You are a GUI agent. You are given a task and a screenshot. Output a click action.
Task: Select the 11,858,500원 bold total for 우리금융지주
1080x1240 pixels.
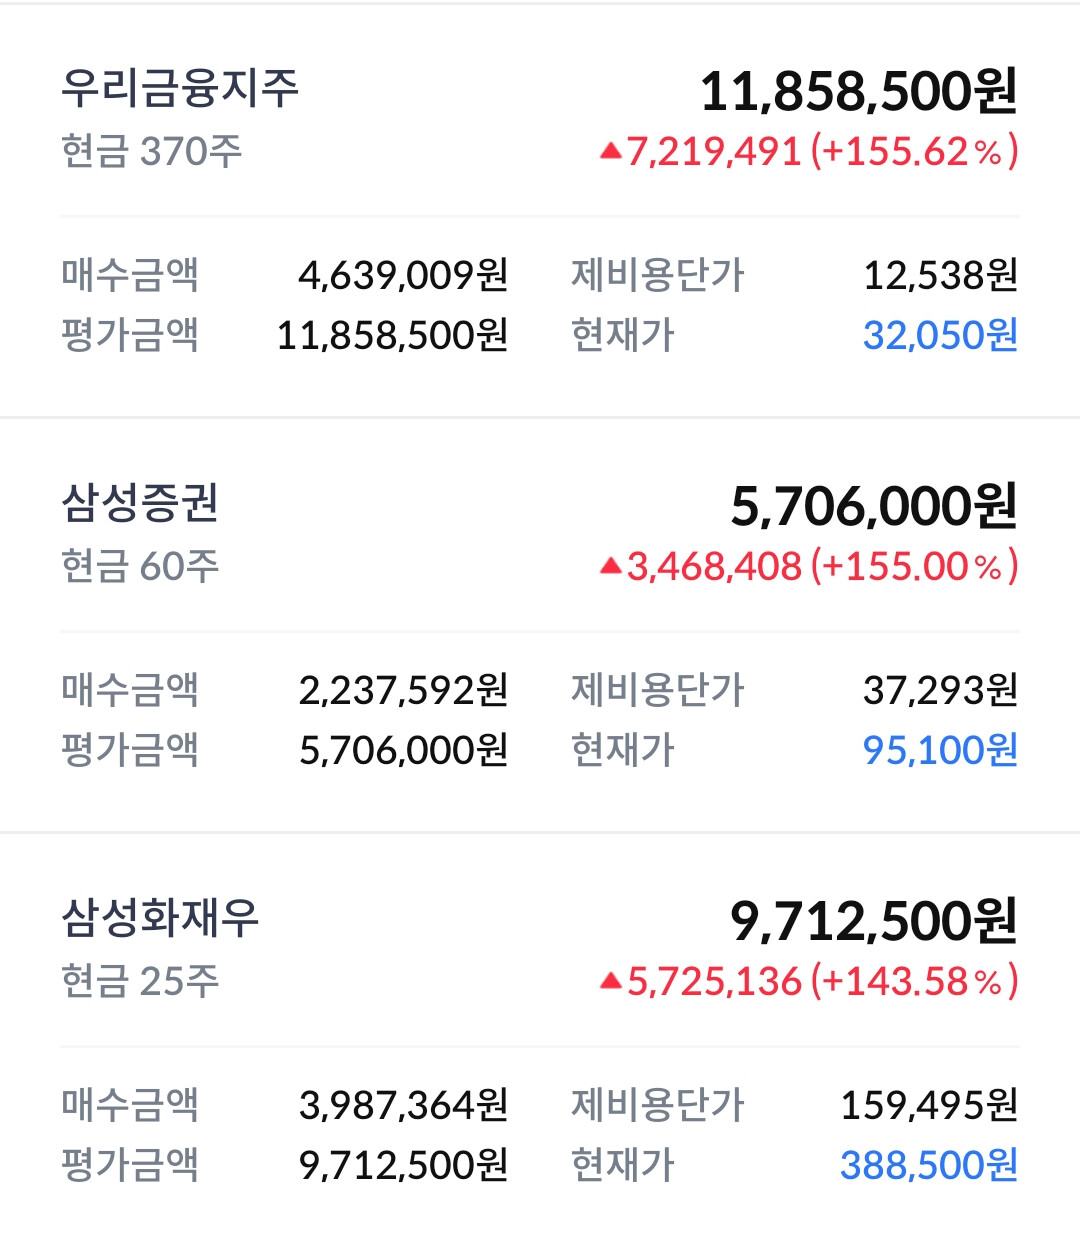coord(858,91)
